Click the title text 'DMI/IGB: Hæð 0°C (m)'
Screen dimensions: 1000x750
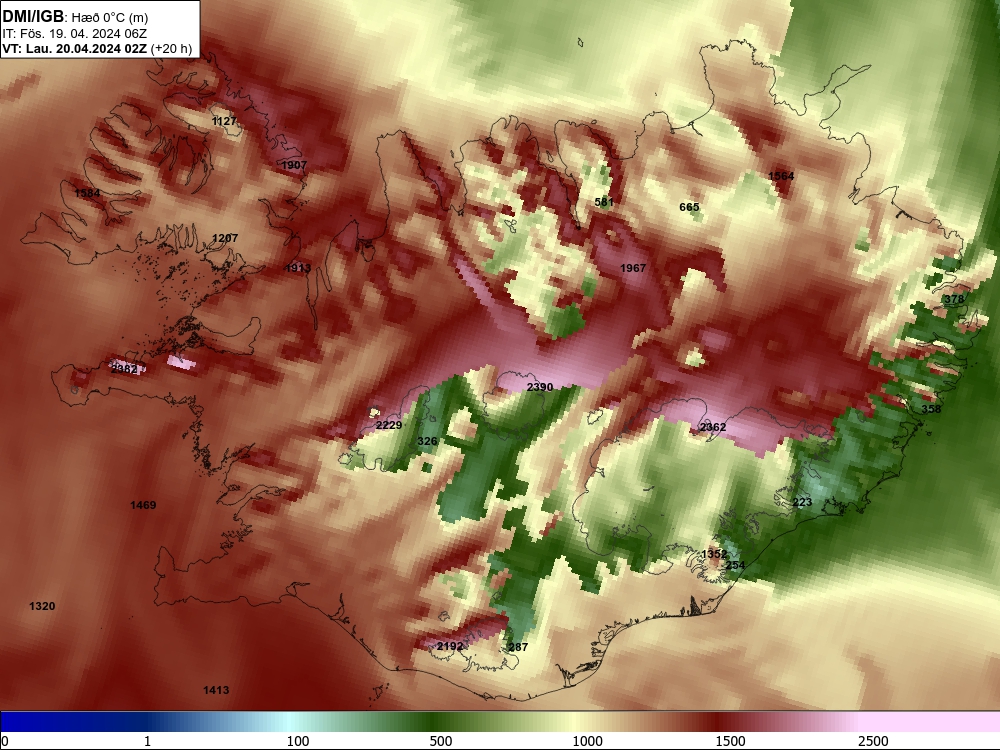coord(75,17)
